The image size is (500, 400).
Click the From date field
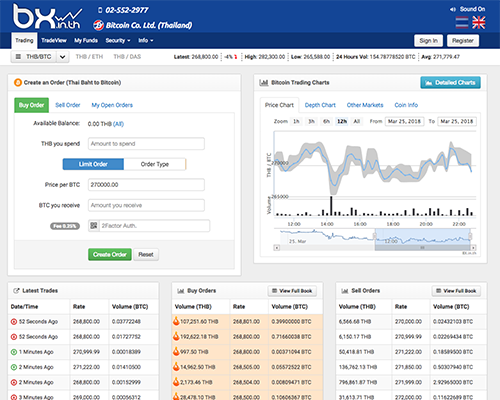coord(405,121)
